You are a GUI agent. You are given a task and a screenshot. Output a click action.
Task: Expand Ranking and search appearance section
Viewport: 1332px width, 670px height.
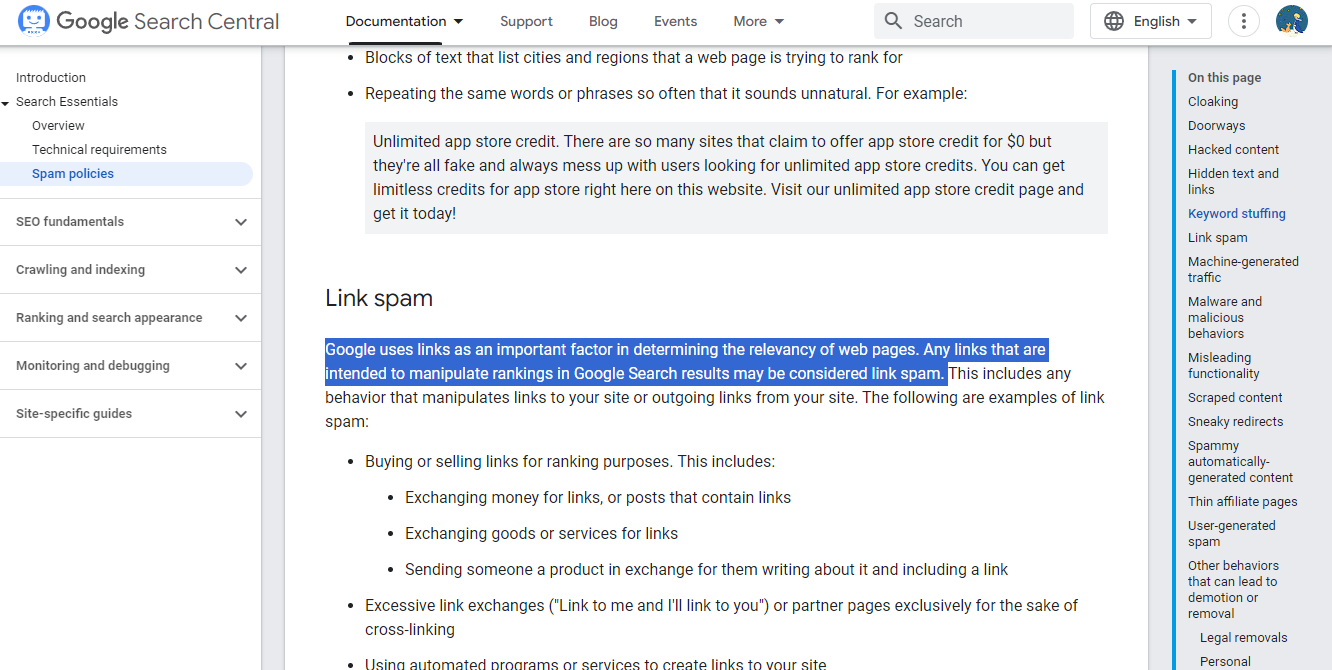pyautogui.click(x=130, y=318)
